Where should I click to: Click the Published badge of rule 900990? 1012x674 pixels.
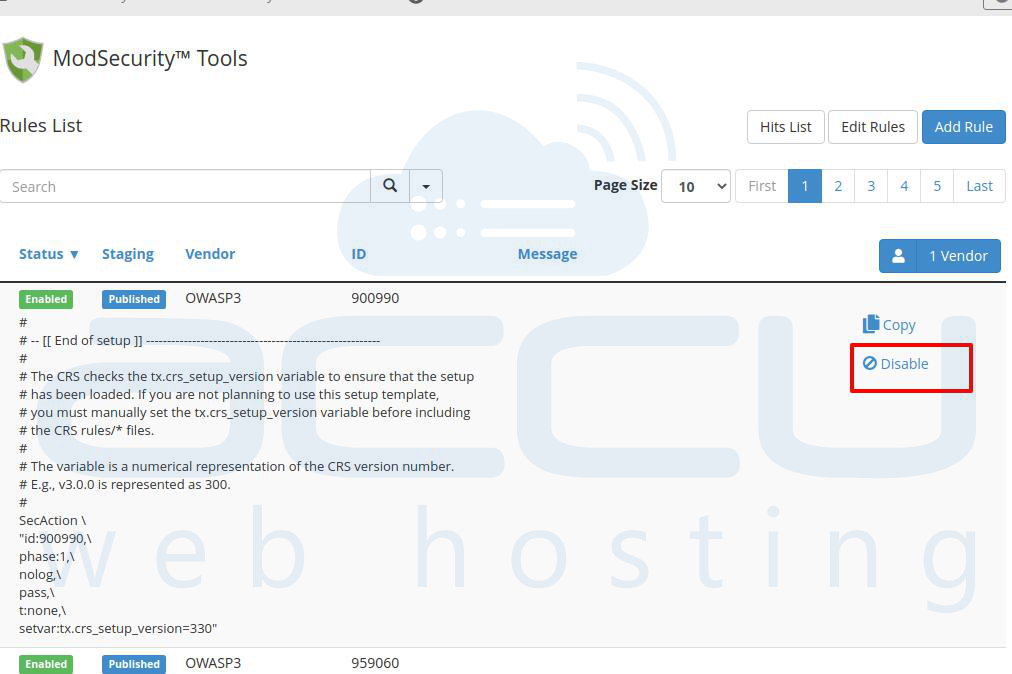tap(134, 299)
